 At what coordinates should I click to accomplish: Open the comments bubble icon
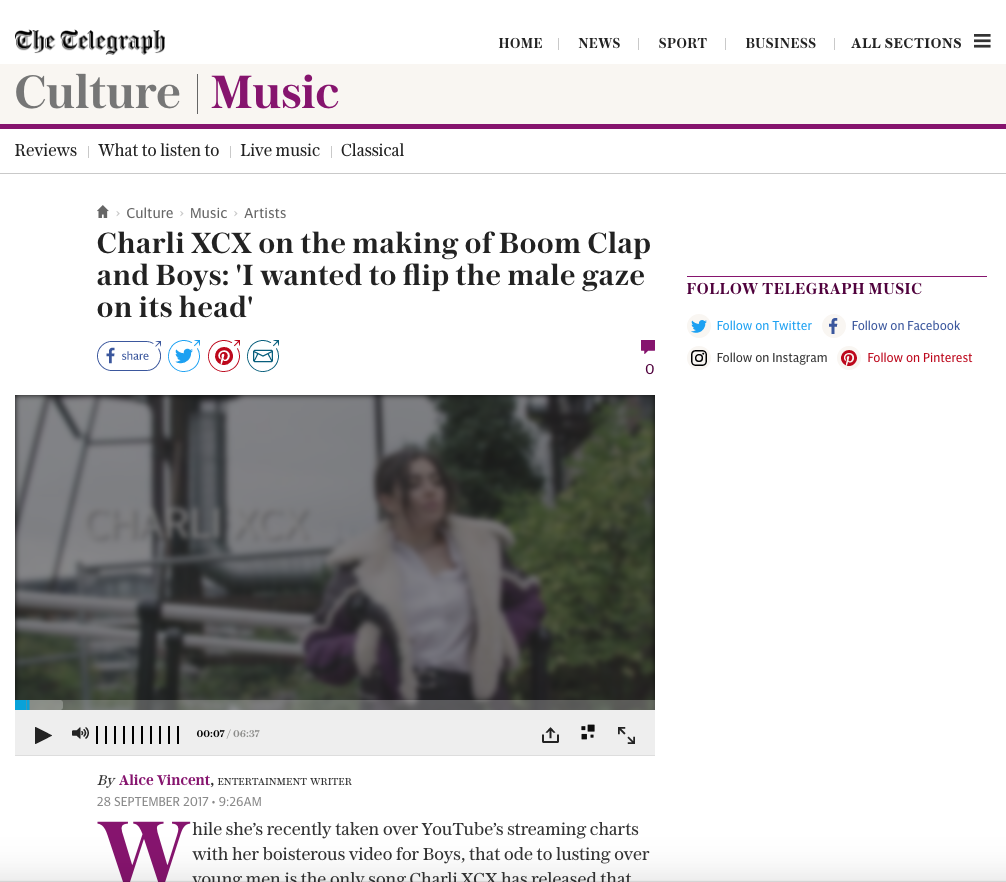(648, 346)
